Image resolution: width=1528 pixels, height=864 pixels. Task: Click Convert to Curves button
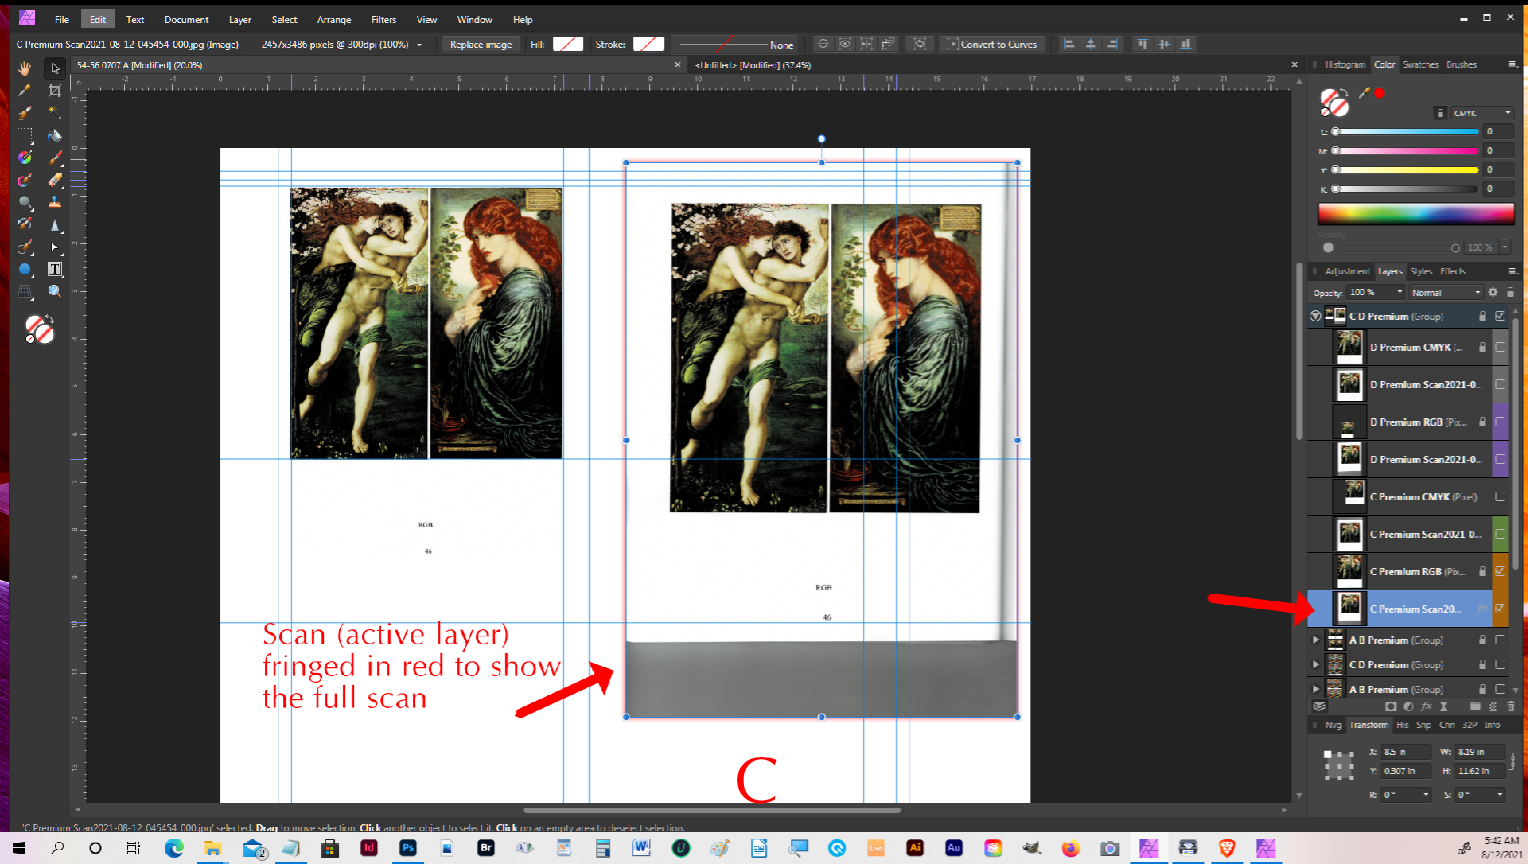coord(994,44)
